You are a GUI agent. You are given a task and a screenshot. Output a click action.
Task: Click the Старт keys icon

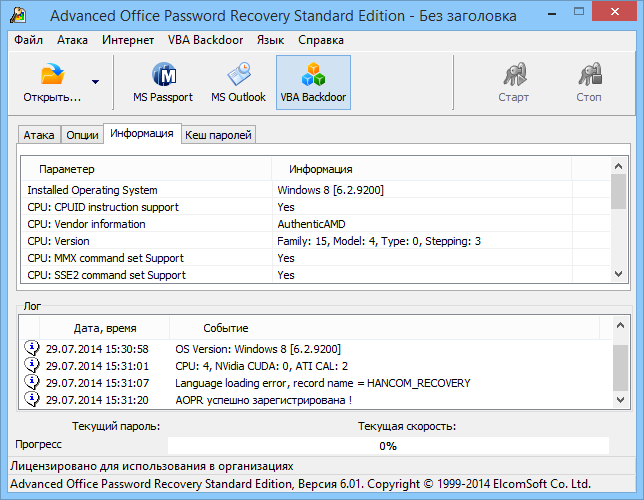click(514, 74)
